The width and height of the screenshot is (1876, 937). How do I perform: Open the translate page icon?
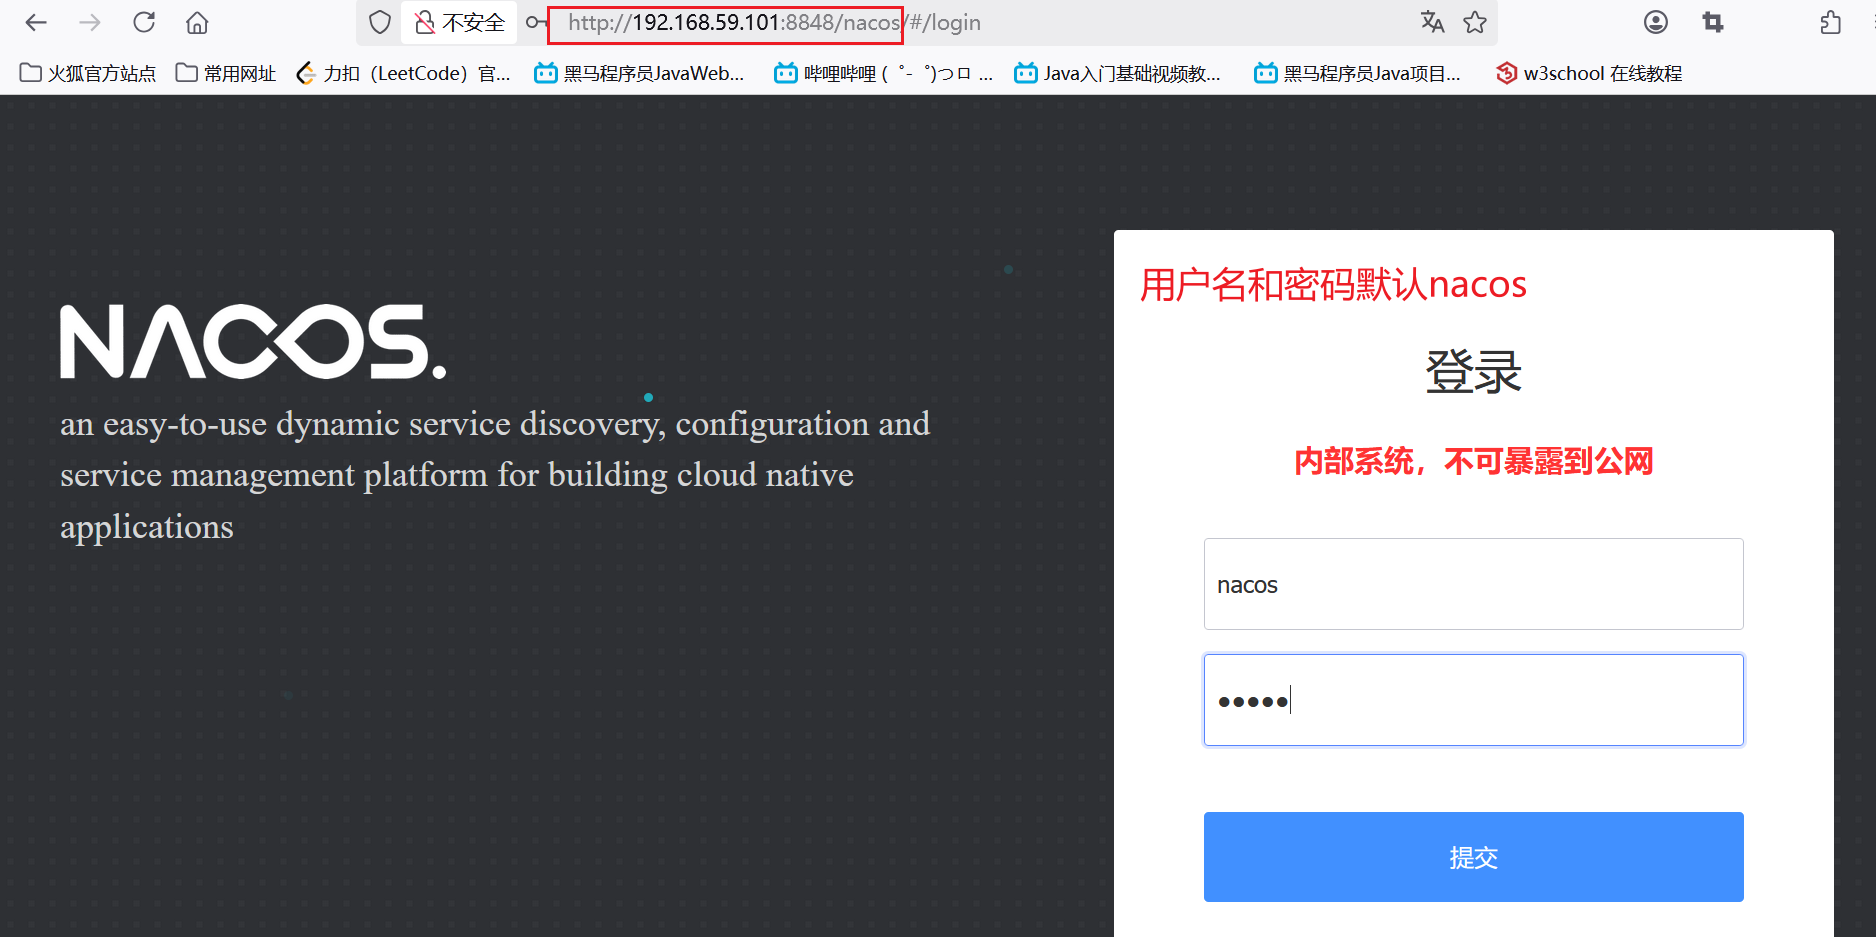click(x=1432, y=22)
